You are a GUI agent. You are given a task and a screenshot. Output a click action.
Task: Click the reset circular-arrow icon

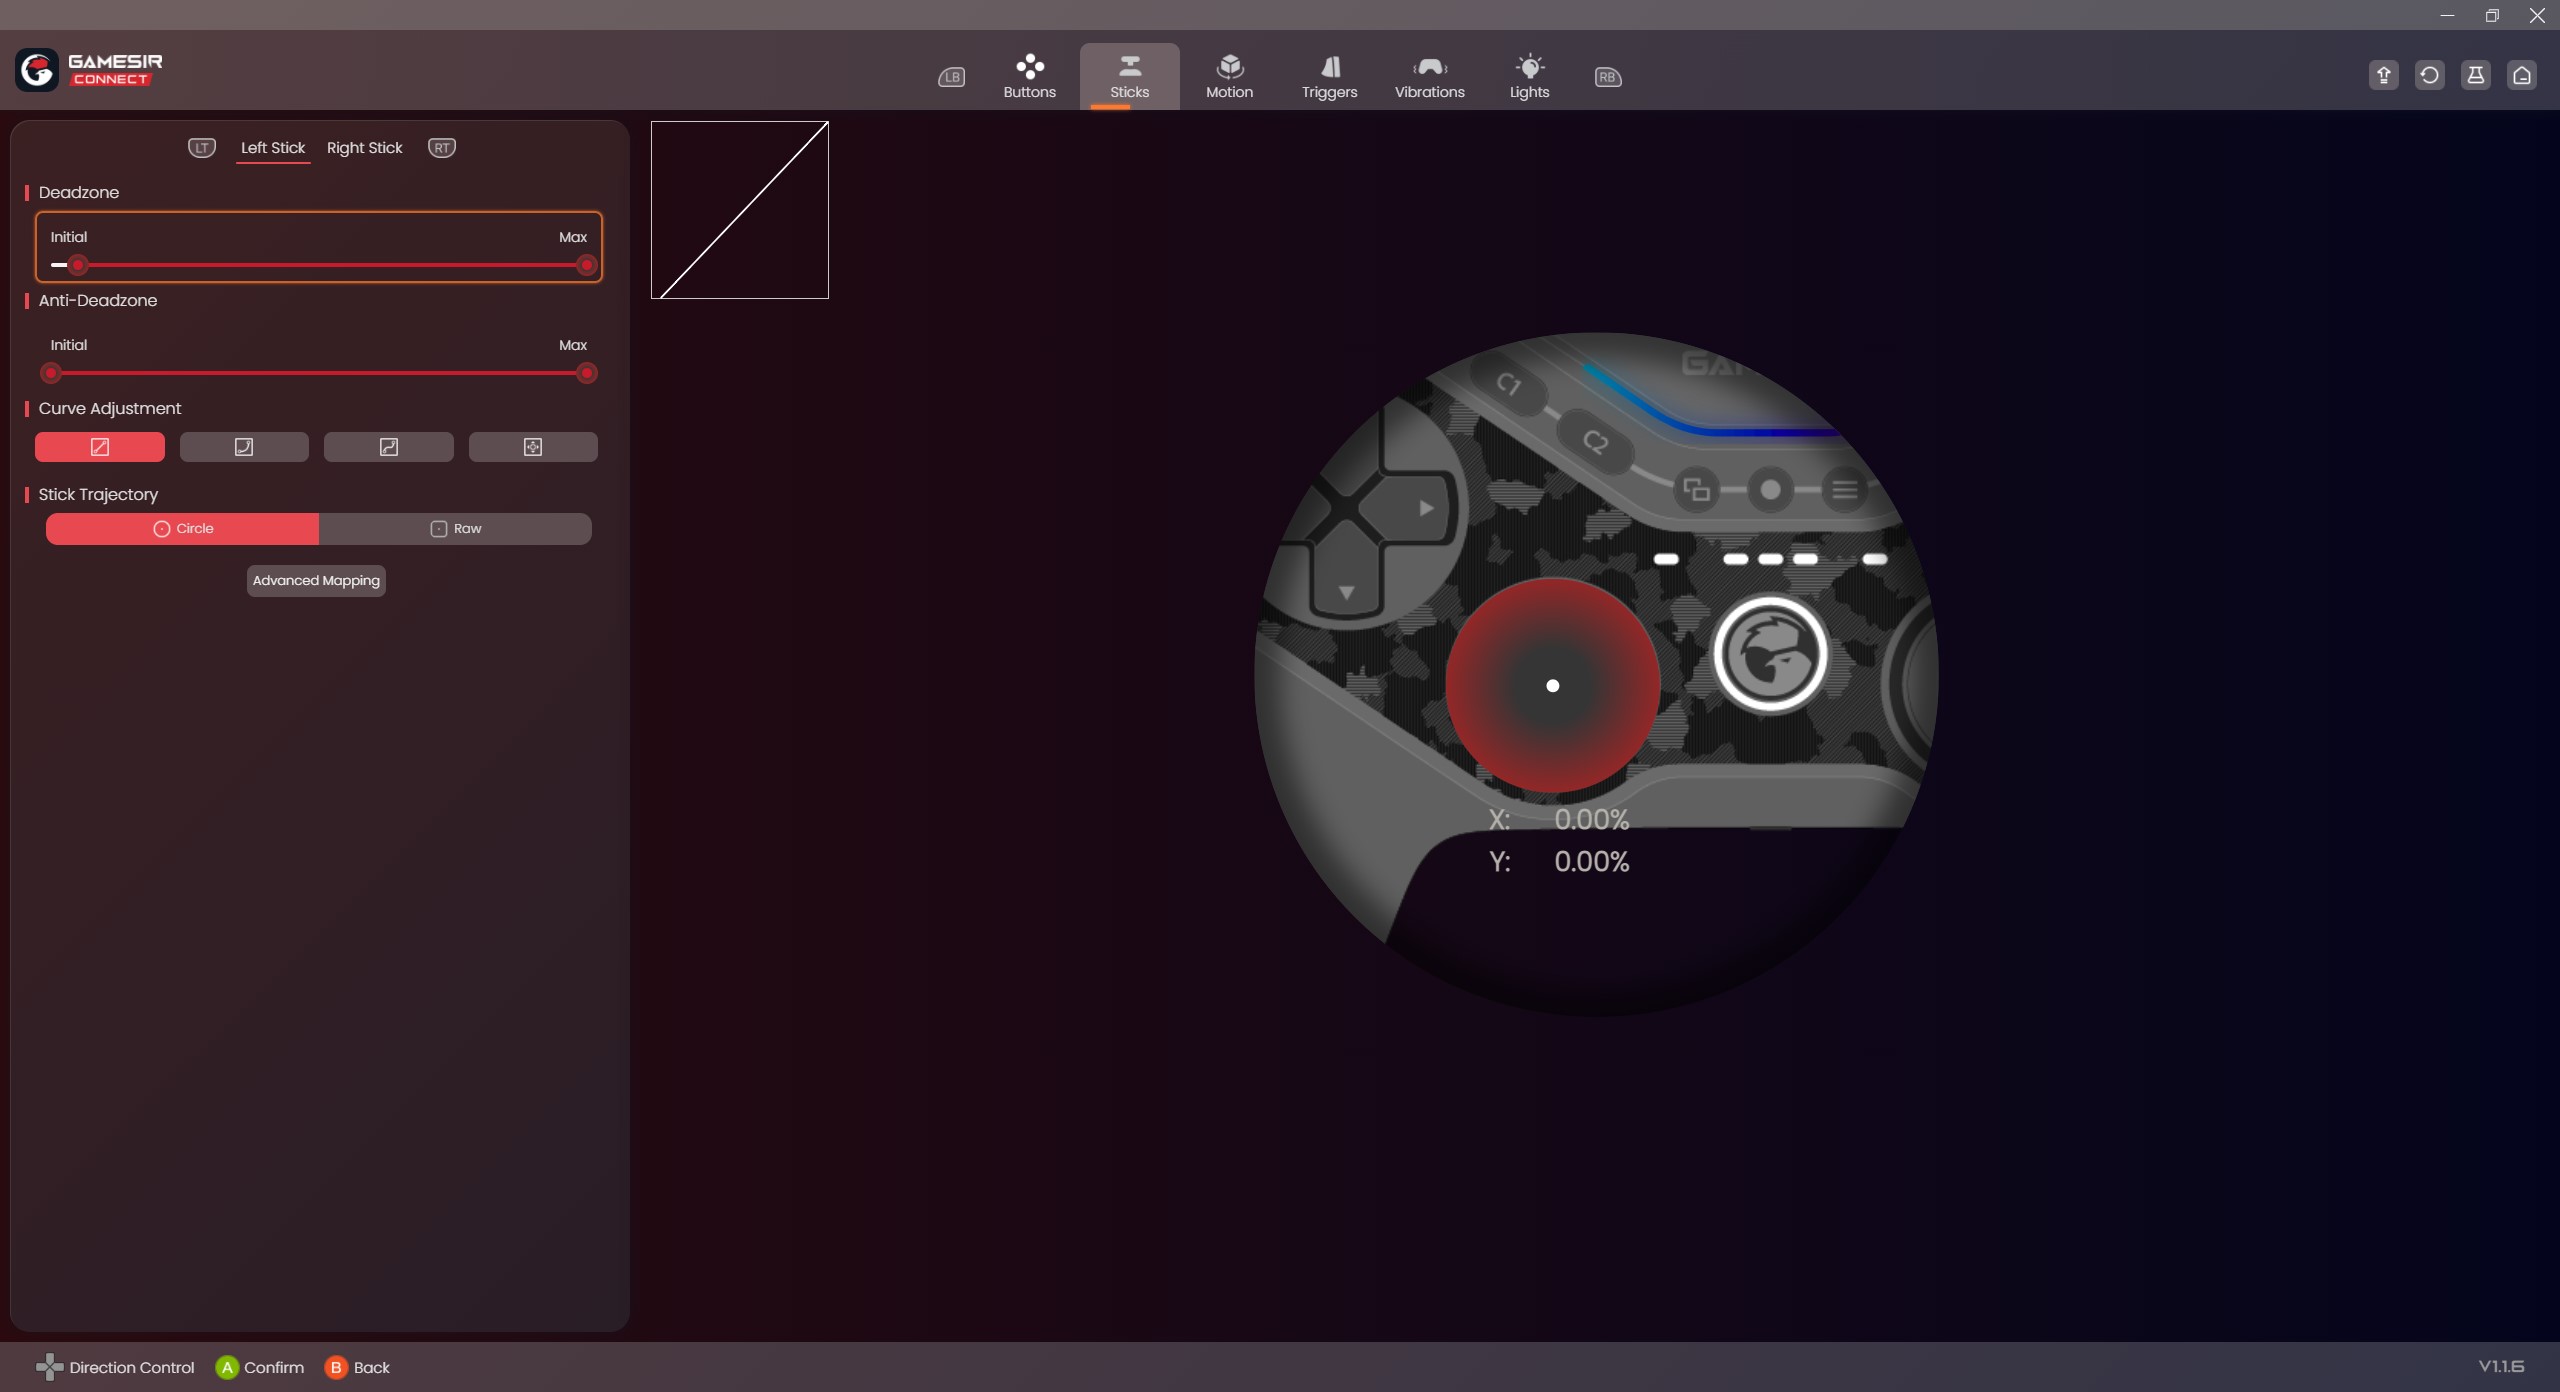[2429, 75]
